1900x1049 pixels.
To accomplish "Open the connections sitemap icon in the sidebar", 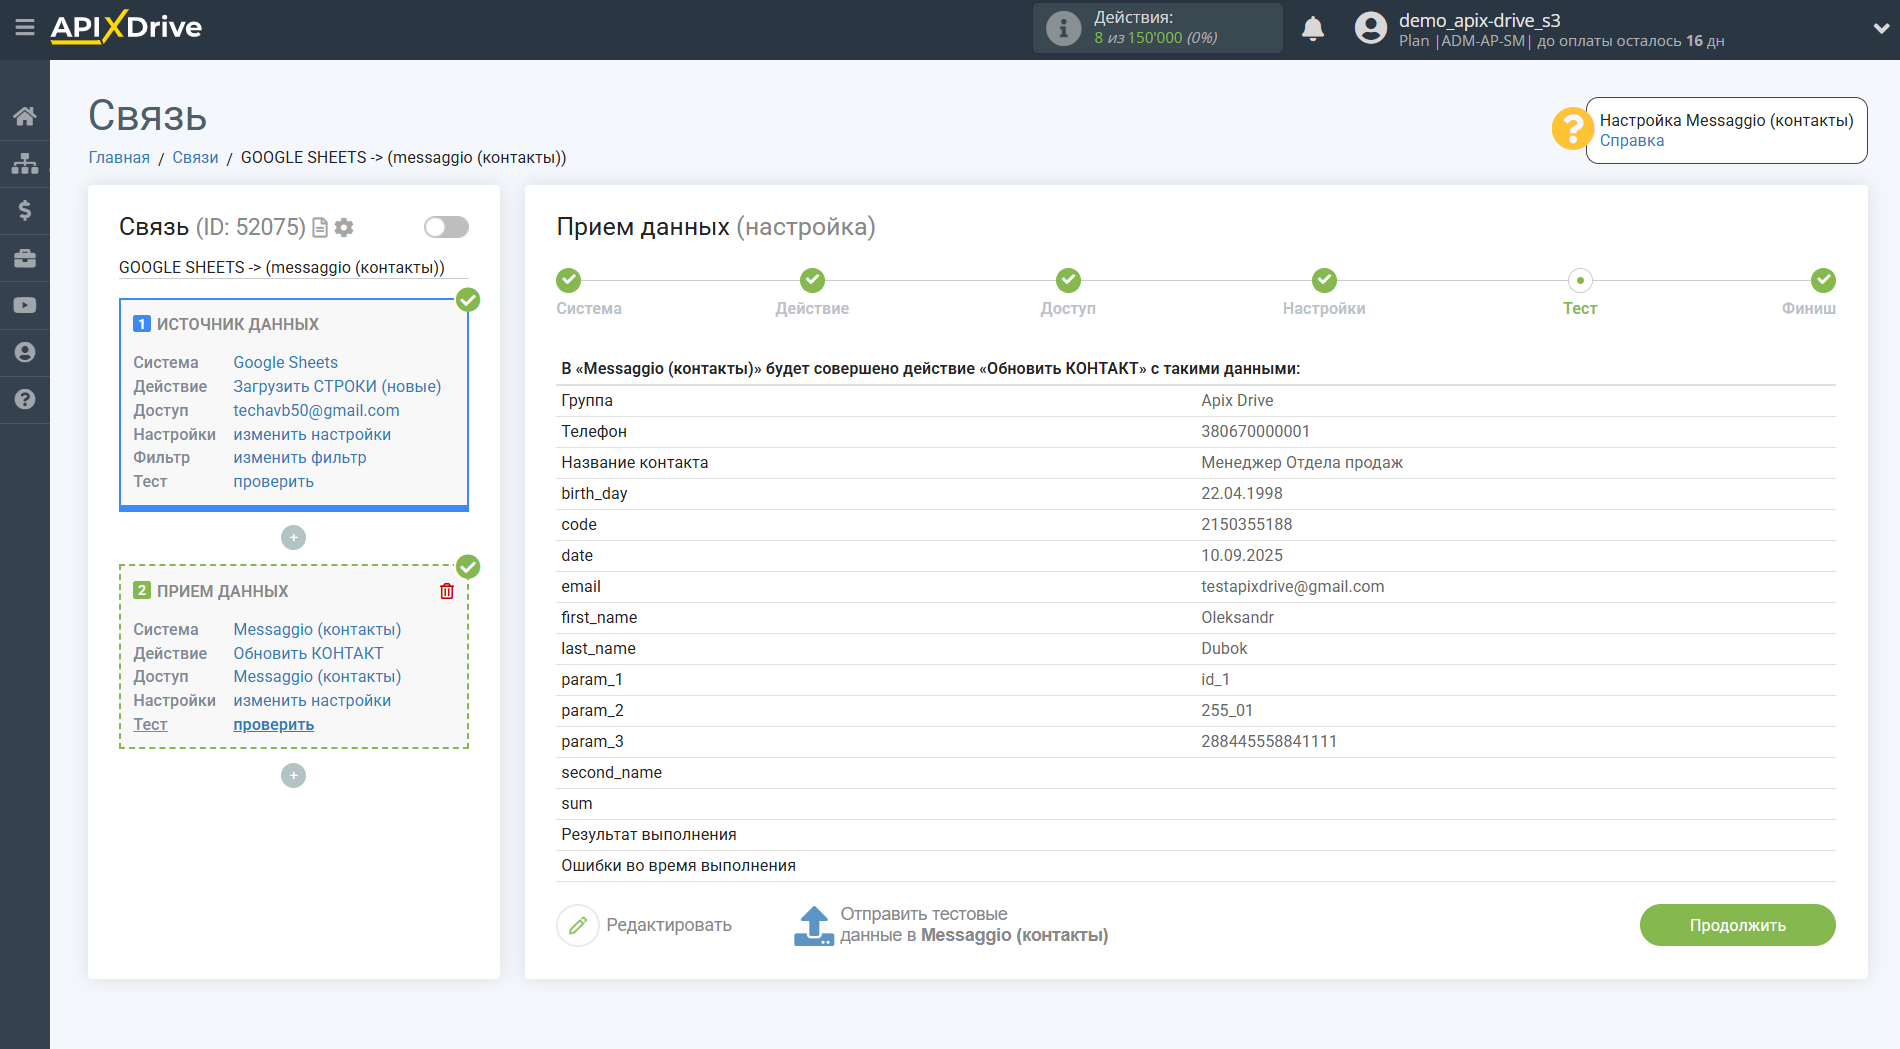I will [25, 163].
